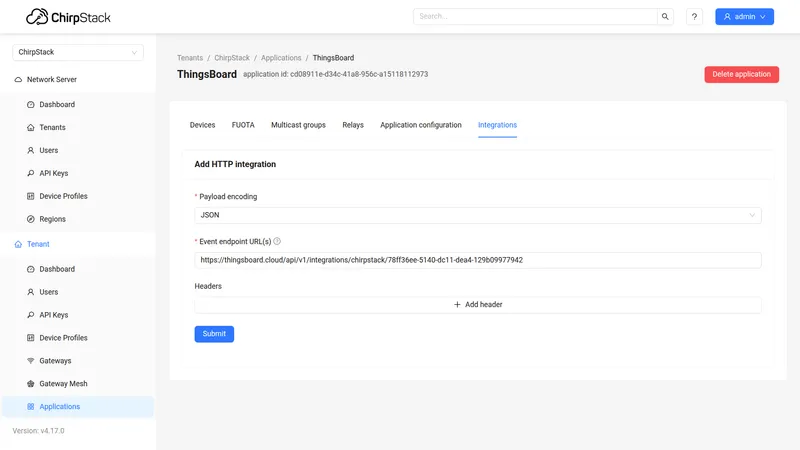
Task: Open Network Server Dashboard menu item
Action: point(78,105)
